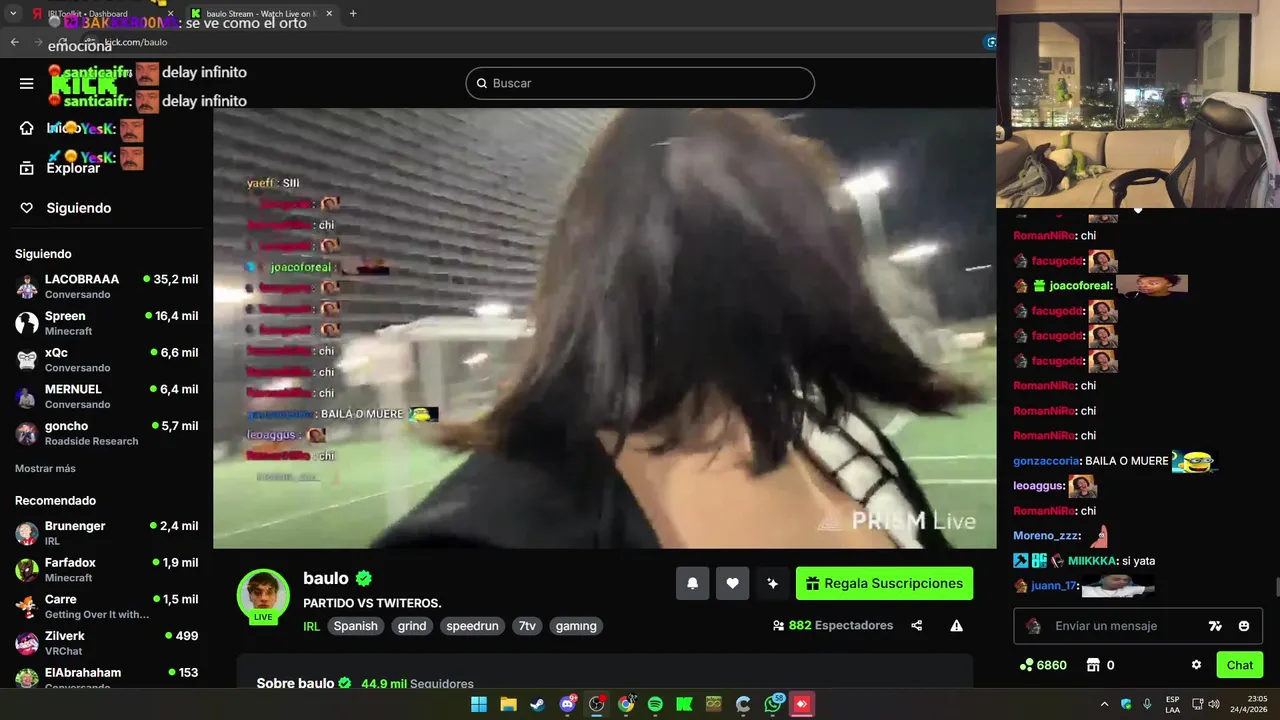Click baulo's live avatar below the video
This screenshot has height=720, width=1280.
[263, 596]
